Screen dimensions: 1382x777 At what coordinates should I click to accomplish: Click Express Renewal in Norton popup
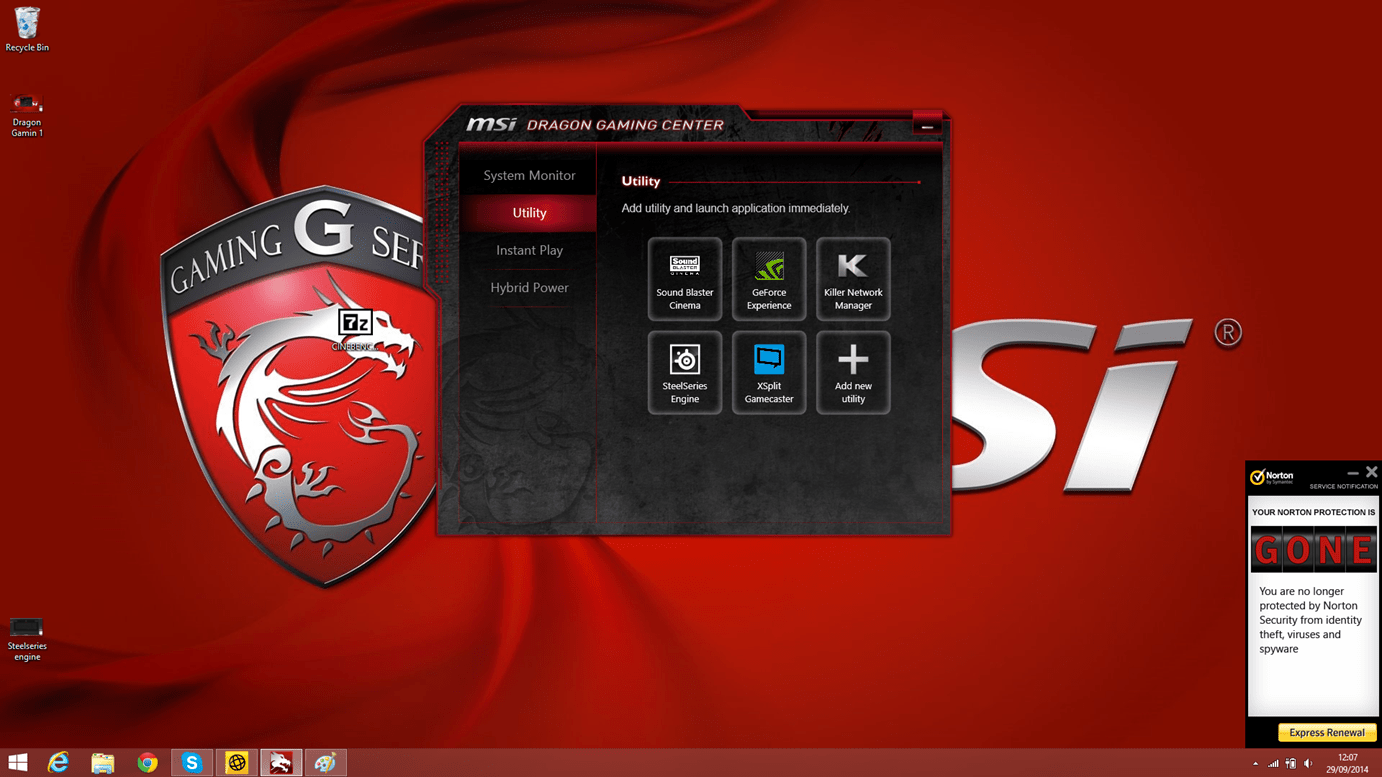pyautogui.click(x=1326, y=733)
